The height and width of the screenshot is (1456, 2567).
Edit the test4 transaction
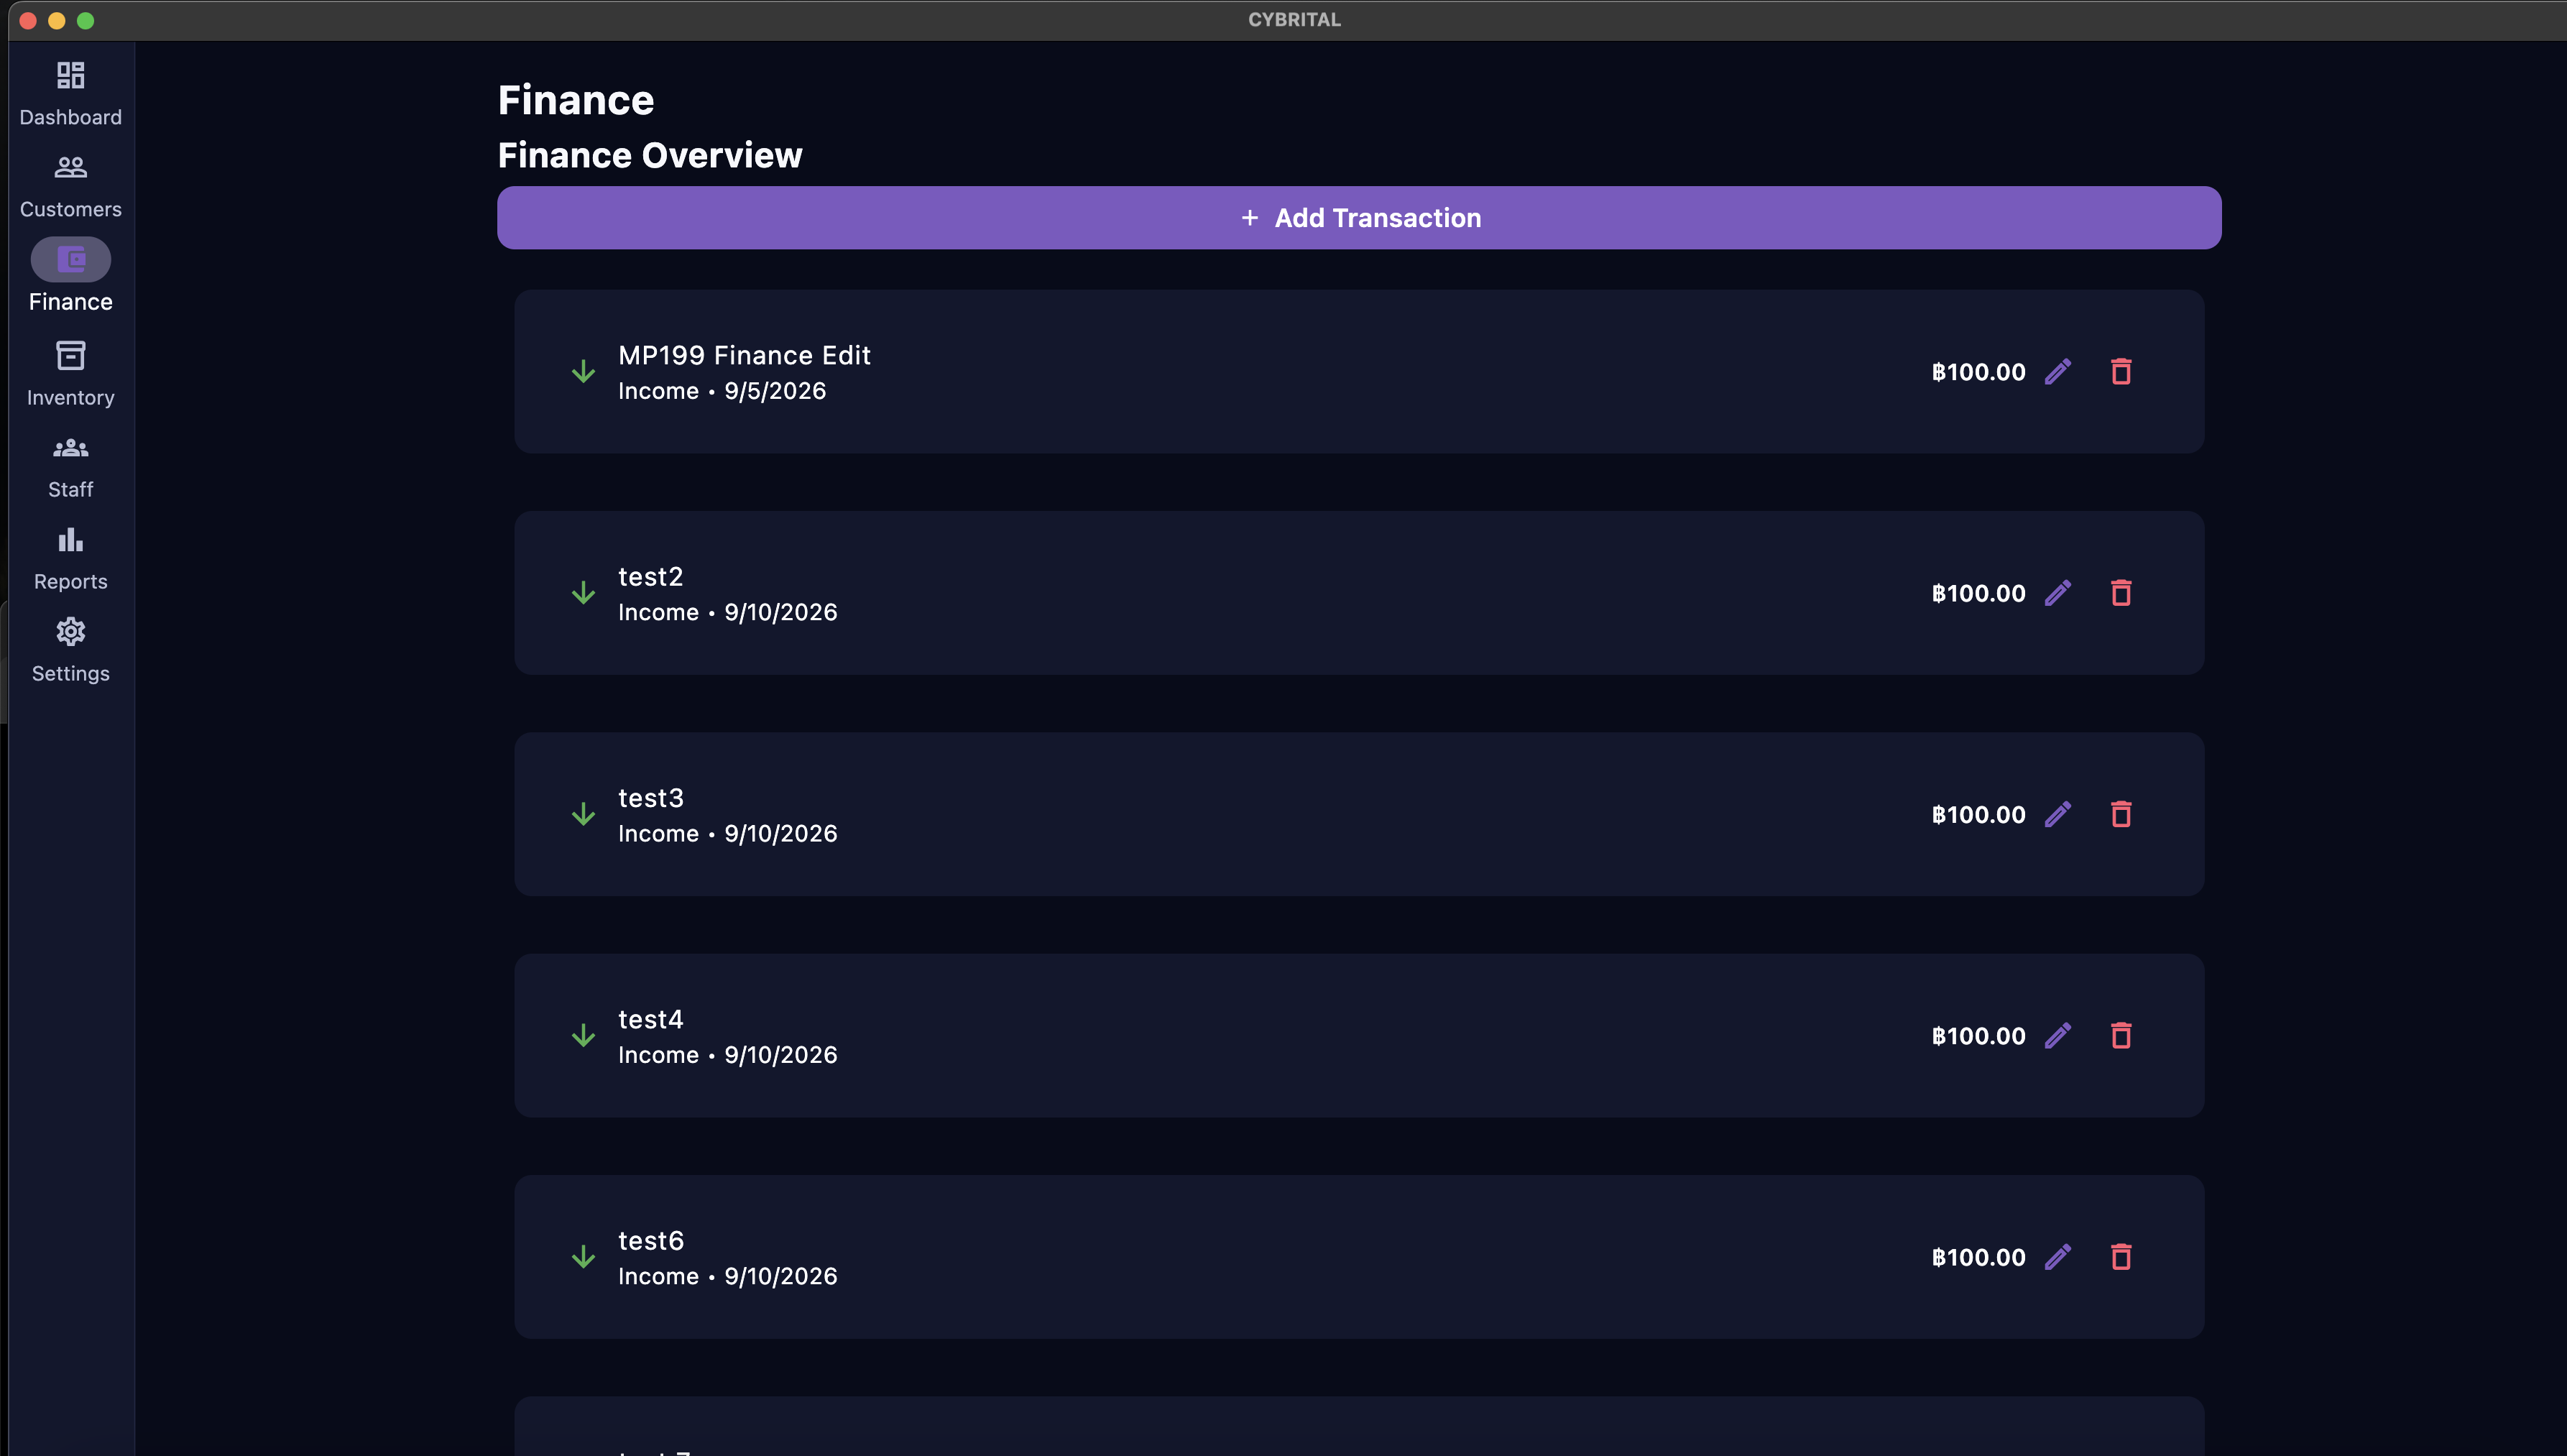coord(2058,1036)
